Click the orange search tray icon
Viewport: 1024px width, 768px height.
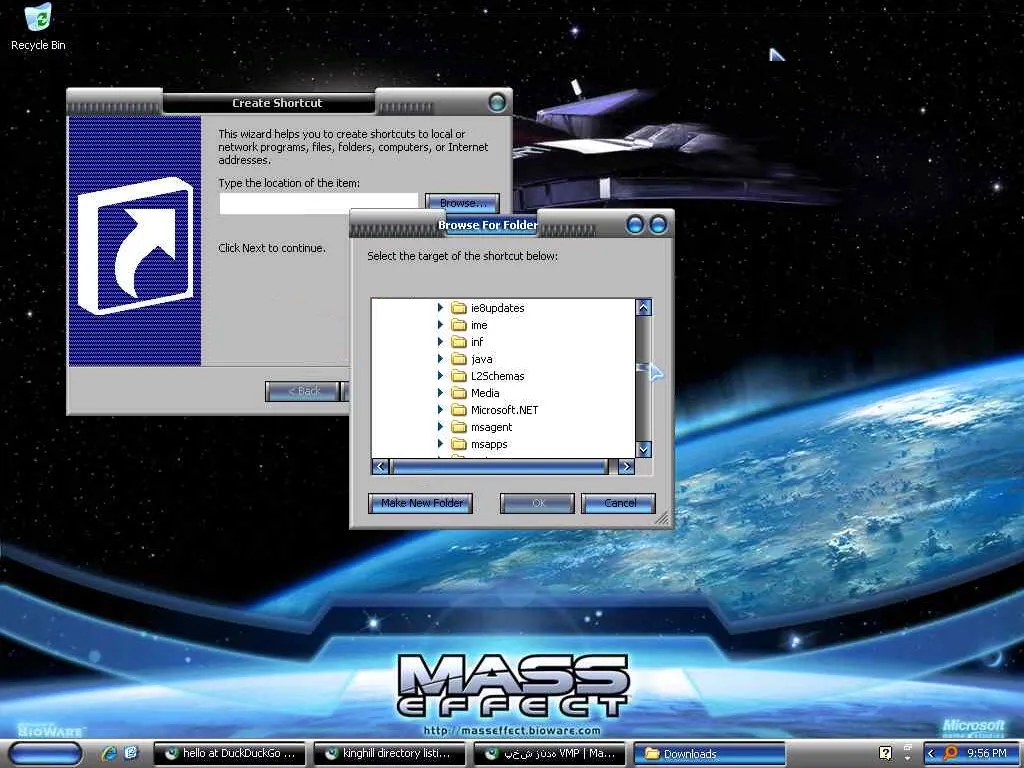coord(950,753)
